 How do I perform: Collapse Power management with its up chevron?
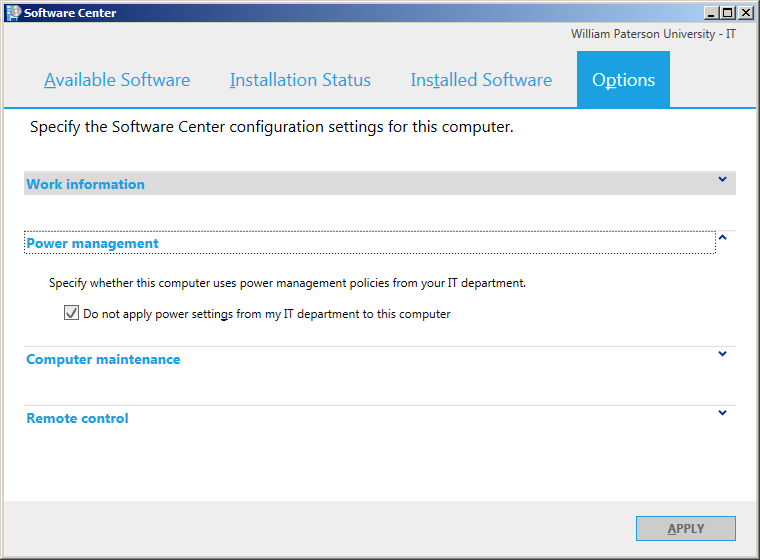click(722, 238)
